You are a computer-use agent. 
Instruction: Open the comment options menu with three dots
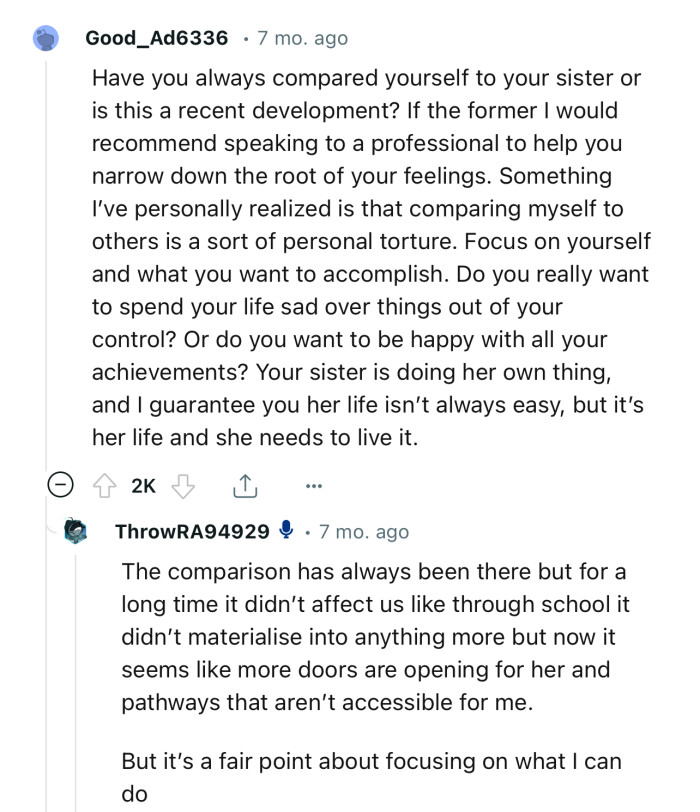(x=314, y=485)
